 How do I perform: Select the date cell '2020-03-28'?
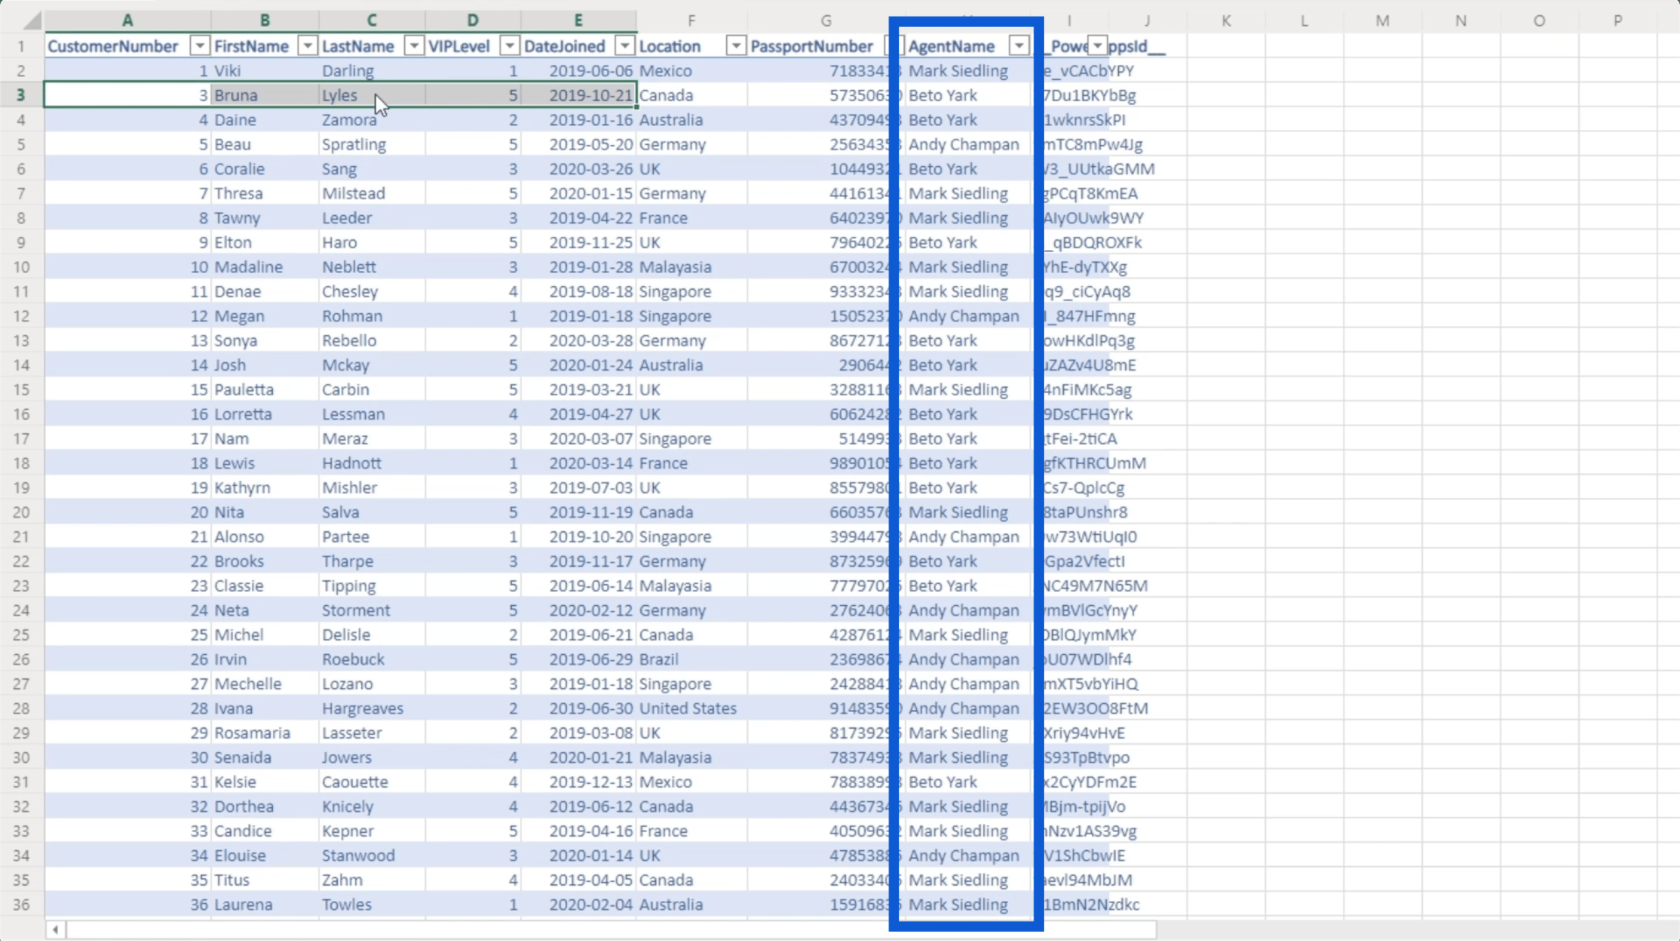click(x=579, y=340)
